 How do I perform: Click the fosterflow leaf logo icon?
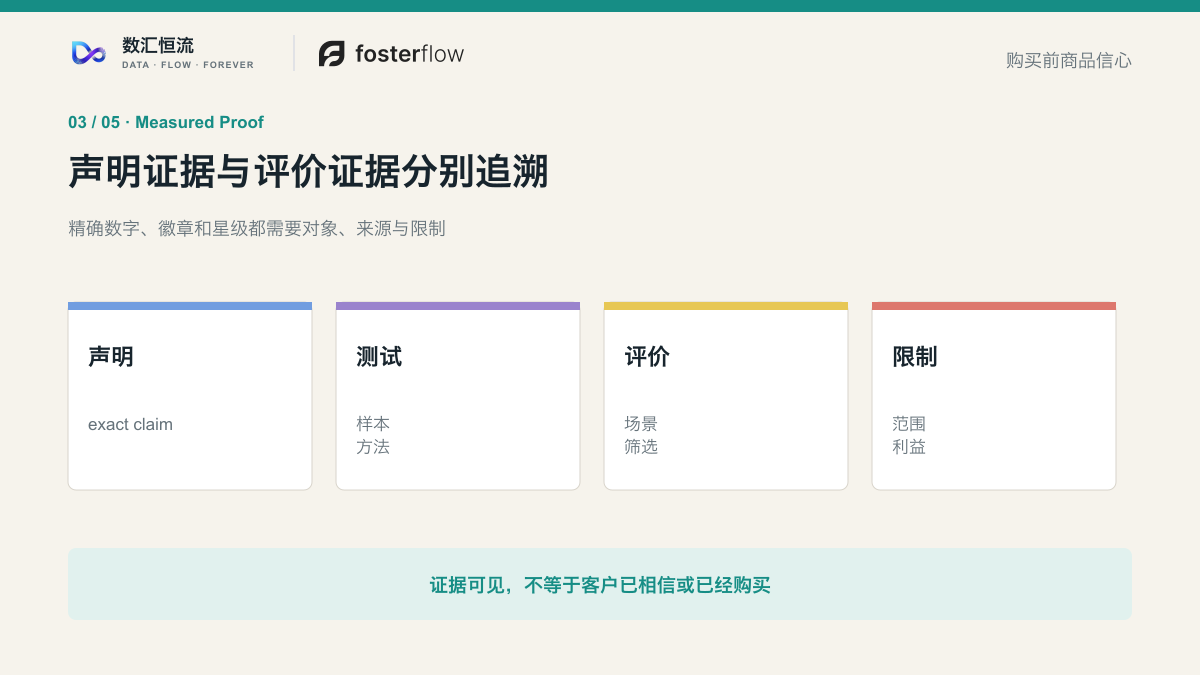coord(331,54)
